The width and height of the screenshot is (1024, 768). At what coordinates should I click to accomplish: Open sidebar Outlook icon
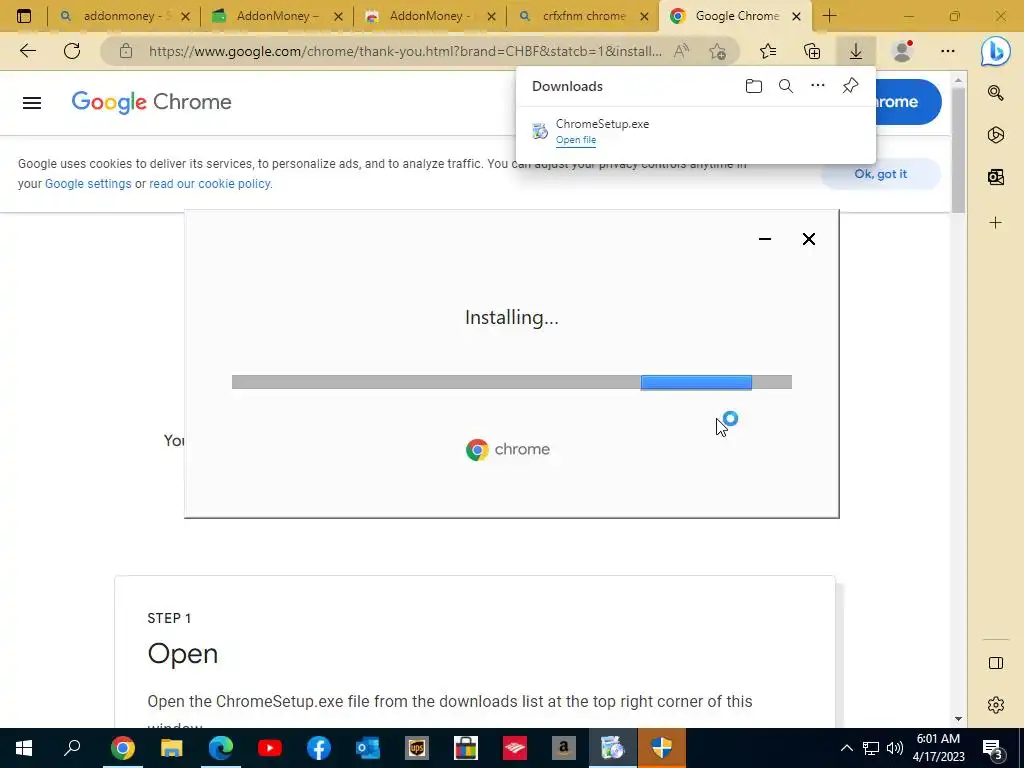click(x=995, y=177)
